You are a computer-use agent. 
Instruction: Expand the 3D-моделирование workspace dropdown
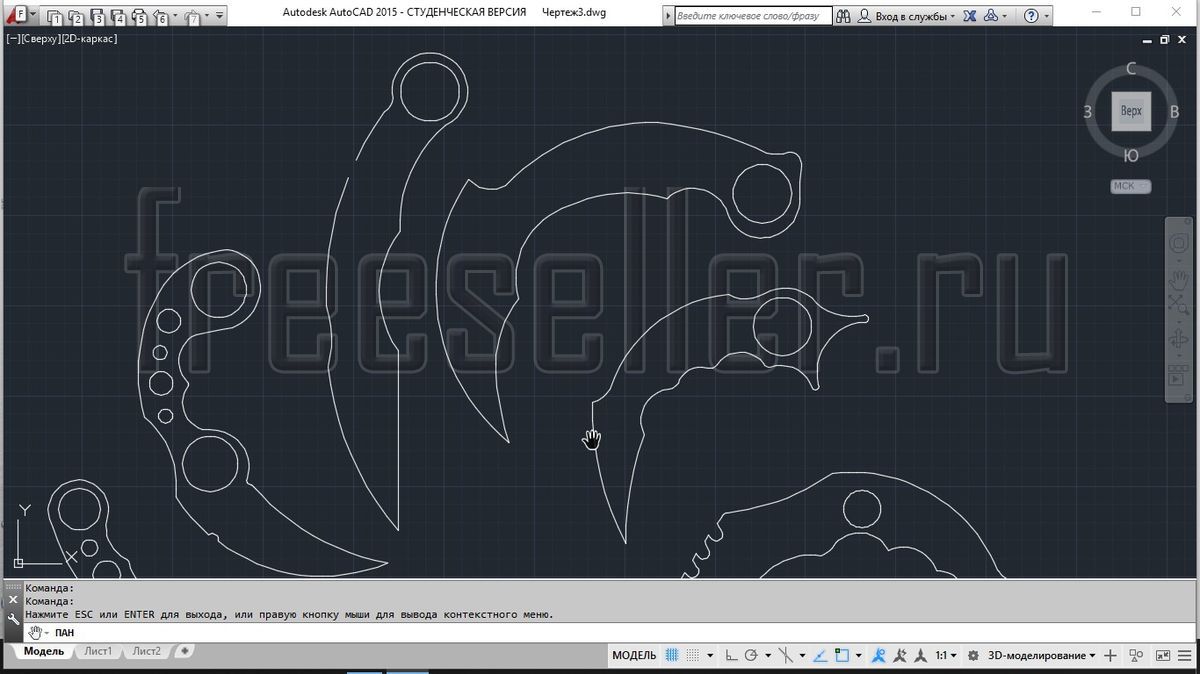[x=1042, y=656]
